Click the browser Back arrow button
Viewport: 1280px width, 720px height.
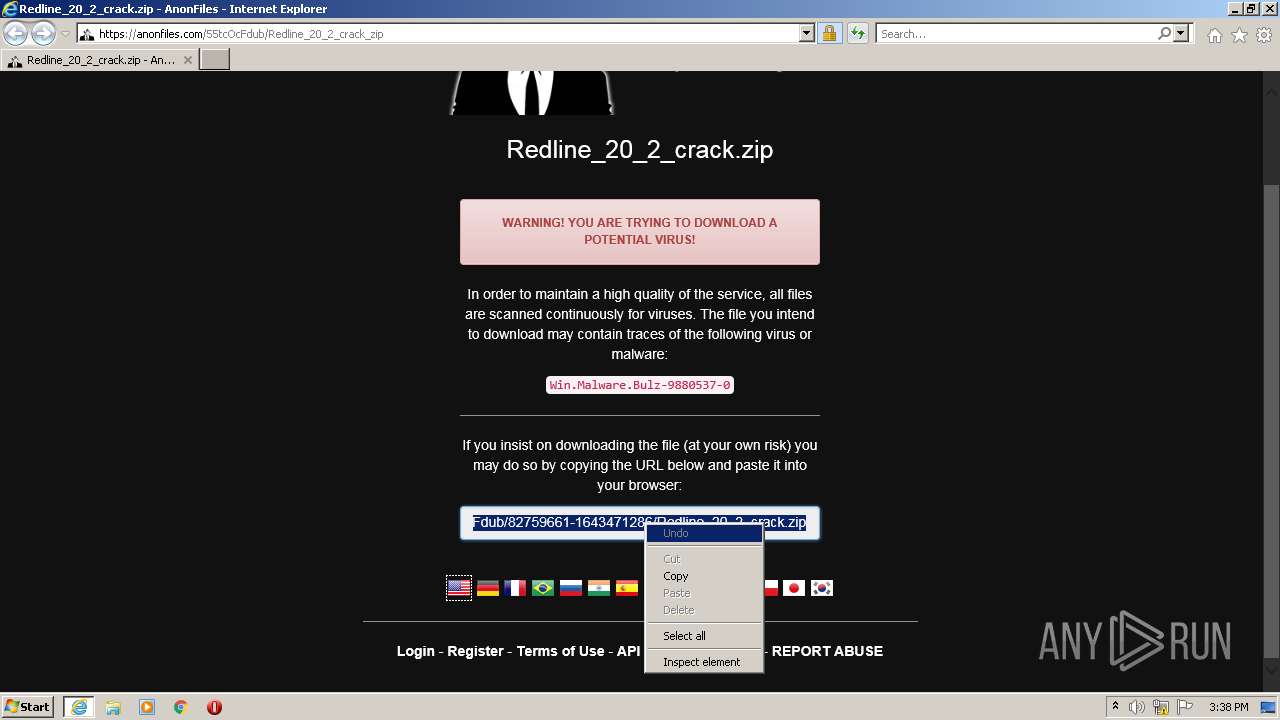(x=16, y=34)
